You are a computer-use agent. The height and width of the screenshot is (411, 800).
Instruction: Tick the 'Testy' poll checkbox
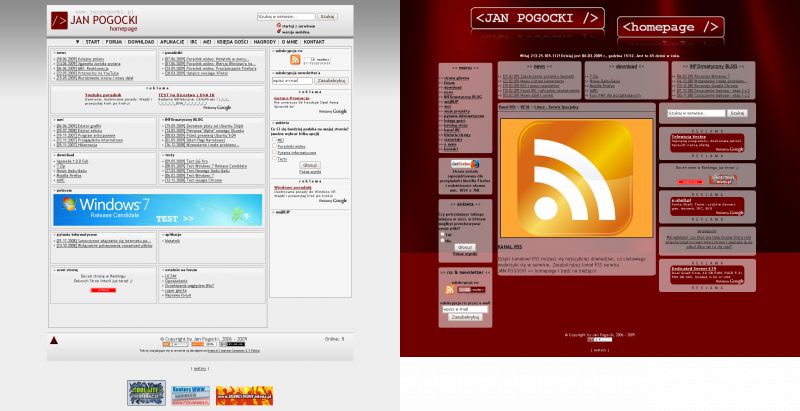274,159
